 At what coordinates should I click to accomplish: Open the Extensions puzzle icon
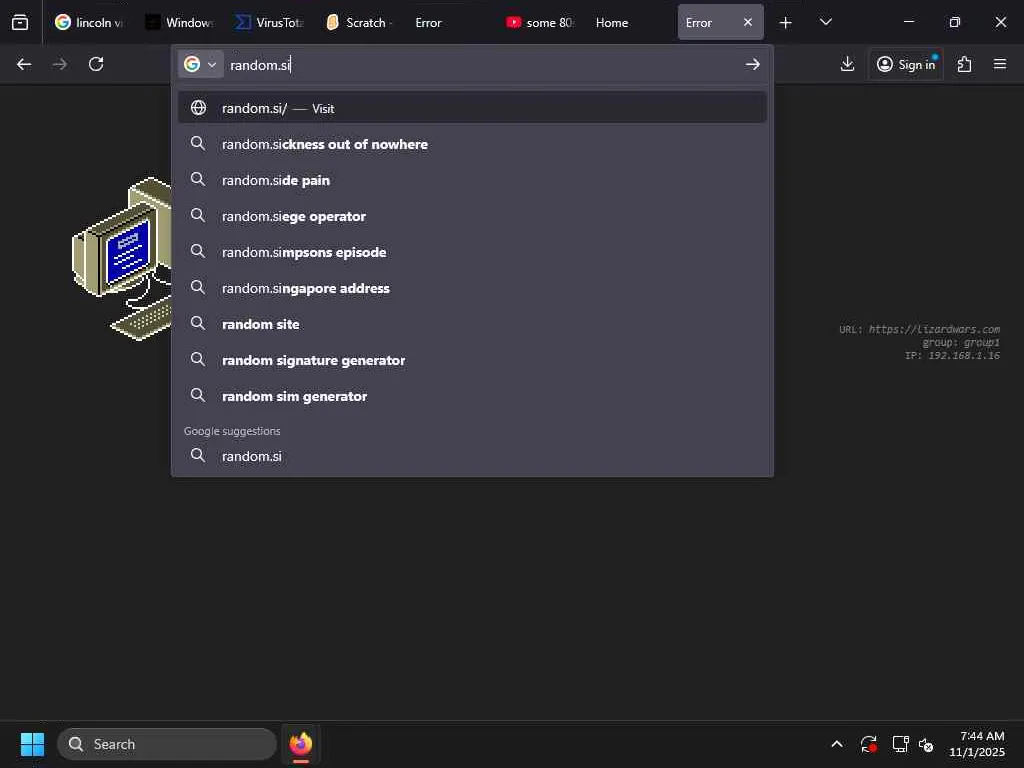click(965, 64)
